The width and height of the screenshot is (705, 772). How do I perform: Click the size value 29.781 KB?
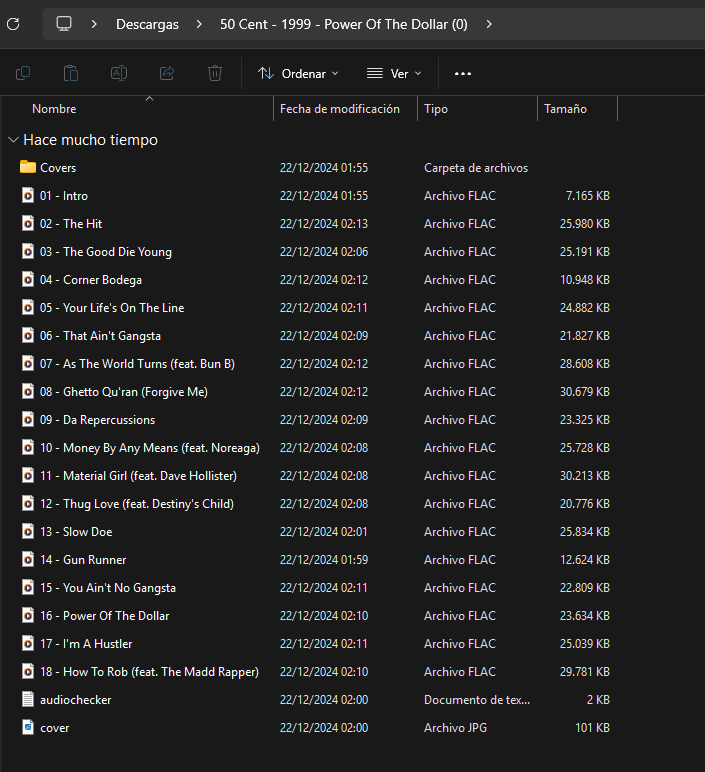(x=584, y=672)
